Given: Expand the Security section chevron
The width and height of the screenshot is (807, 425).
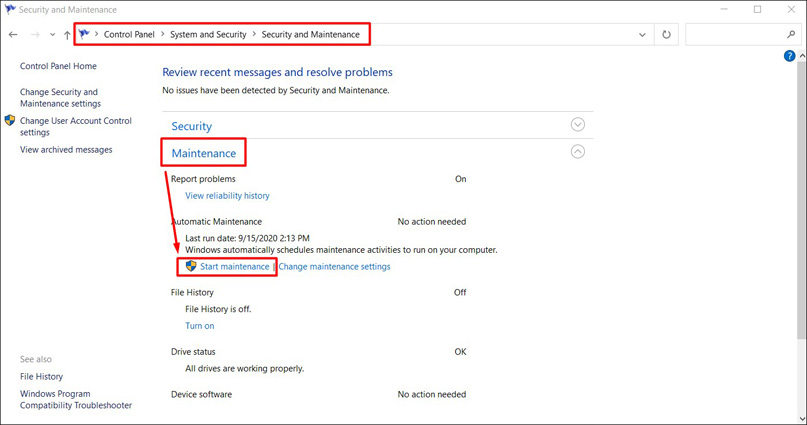Looking at the screenshot, I should click(x=577, y=125).
